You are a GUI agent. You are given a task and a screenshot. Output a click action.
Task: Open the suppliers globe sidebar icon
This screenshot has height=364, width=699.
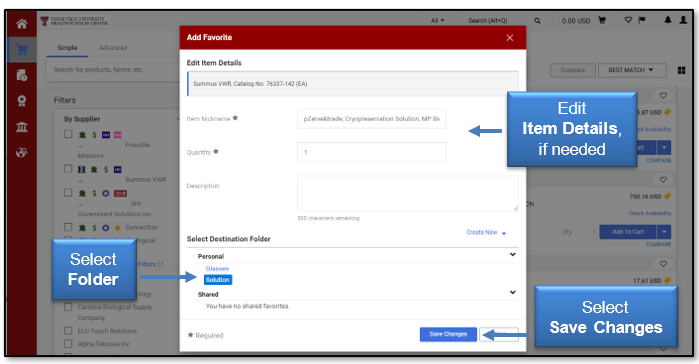[x=21, y=153]
